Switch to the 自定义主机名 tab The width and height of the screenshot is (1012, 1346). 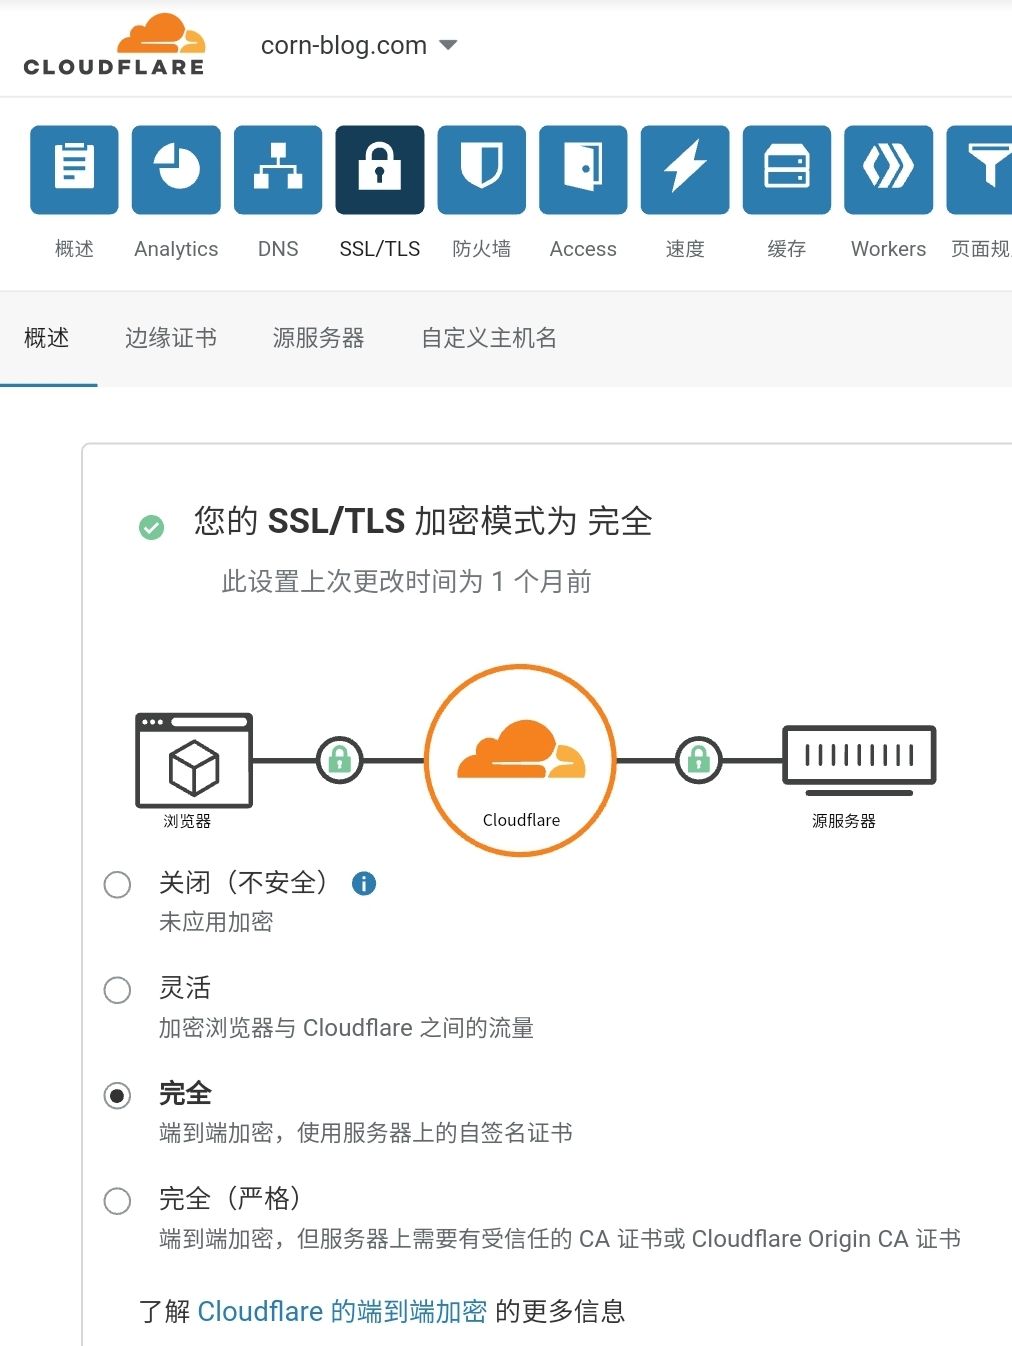pyautogui.click(x=489, y=338)
